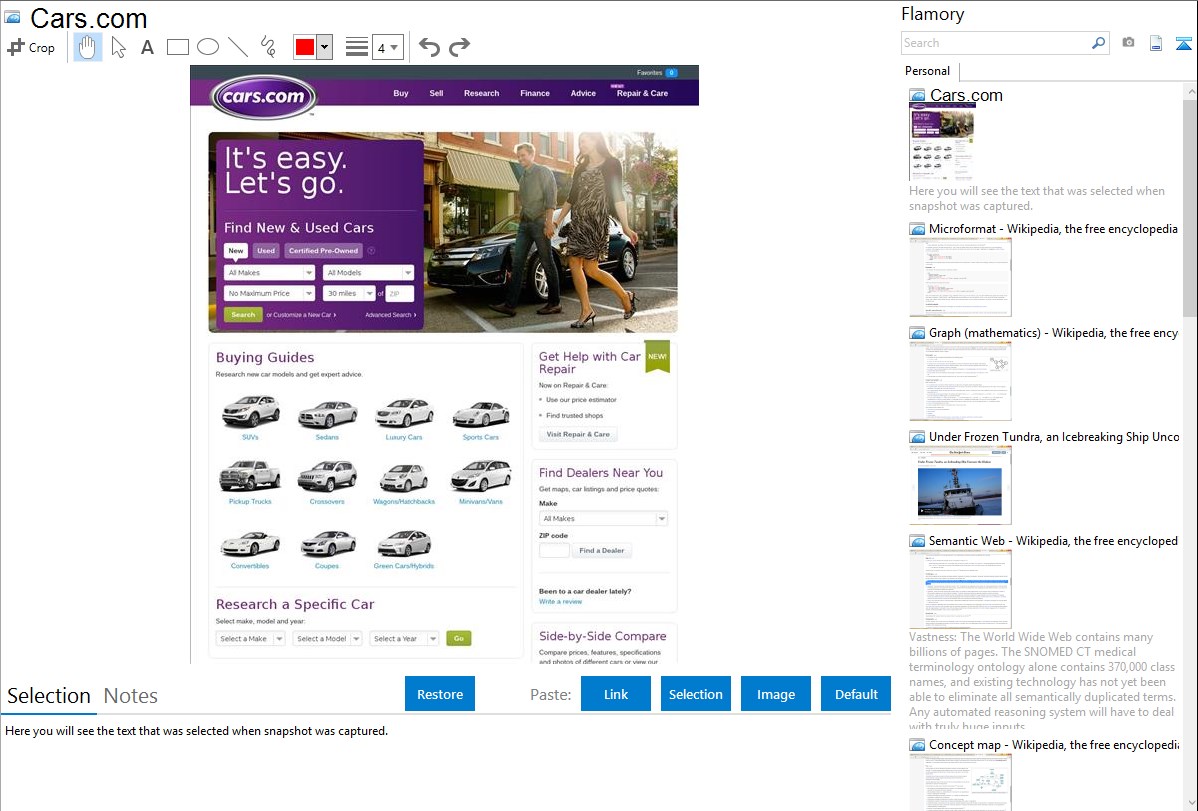Pick the ellipse shape tool
This screenshot has width=1198, height=811.
click(x=208, y=47)
